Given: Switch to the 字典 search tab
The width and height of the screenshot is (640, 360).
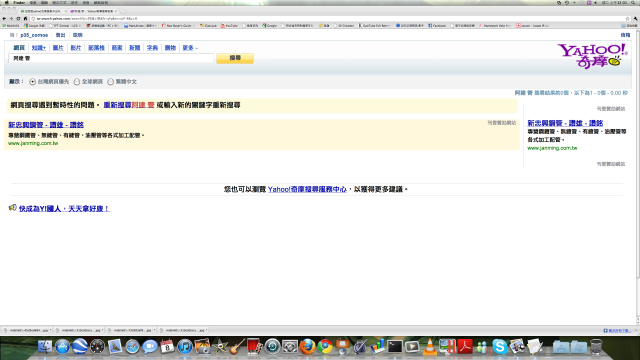Looking at the screenshot, I should pos(152,48).
